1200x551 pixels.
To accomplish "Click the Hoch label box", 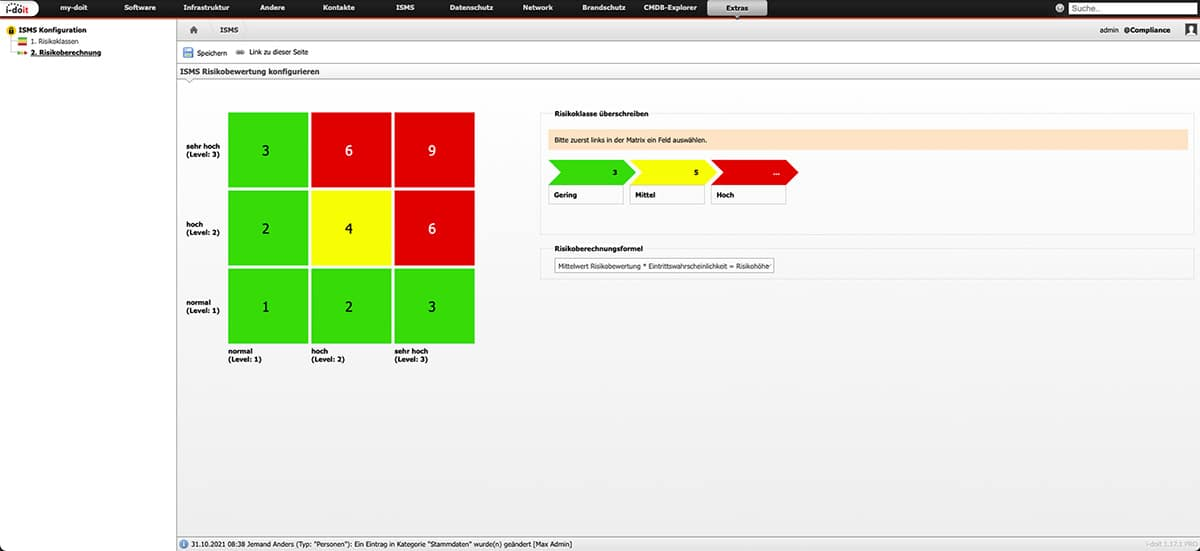I will (x=749, y=195).
